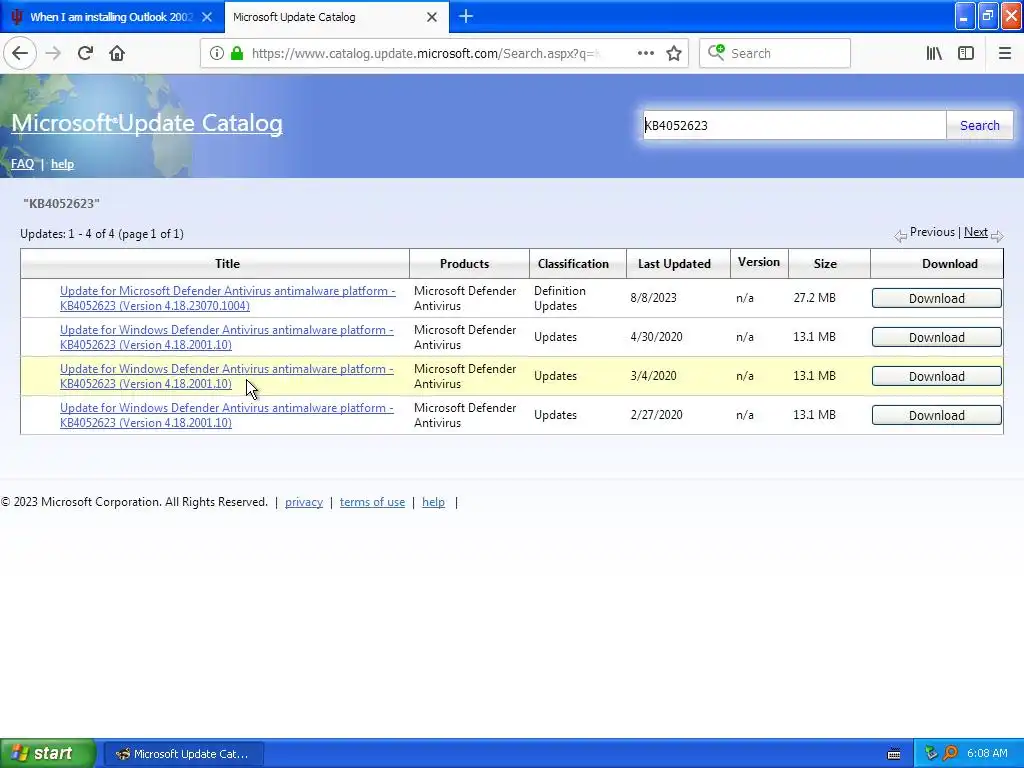Open the privacy link in the footer
The width and height of the screenshot is (1024, 768).
[304, 502]
